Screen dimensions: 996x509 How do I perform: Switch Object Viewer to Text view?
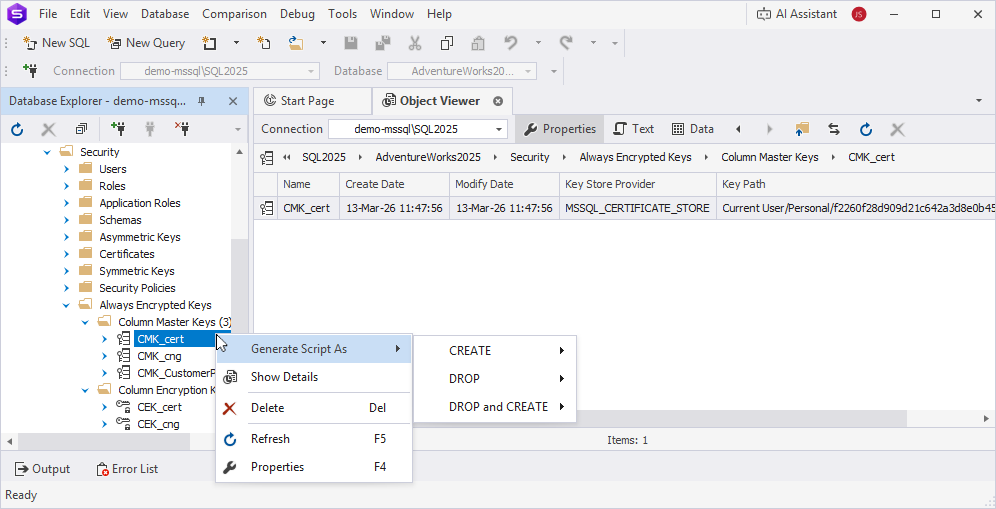(x=633, y=129)
